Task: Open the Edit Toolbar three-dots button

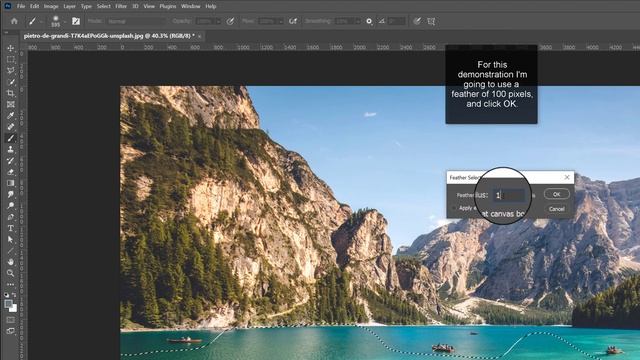Action: (11, 284)
